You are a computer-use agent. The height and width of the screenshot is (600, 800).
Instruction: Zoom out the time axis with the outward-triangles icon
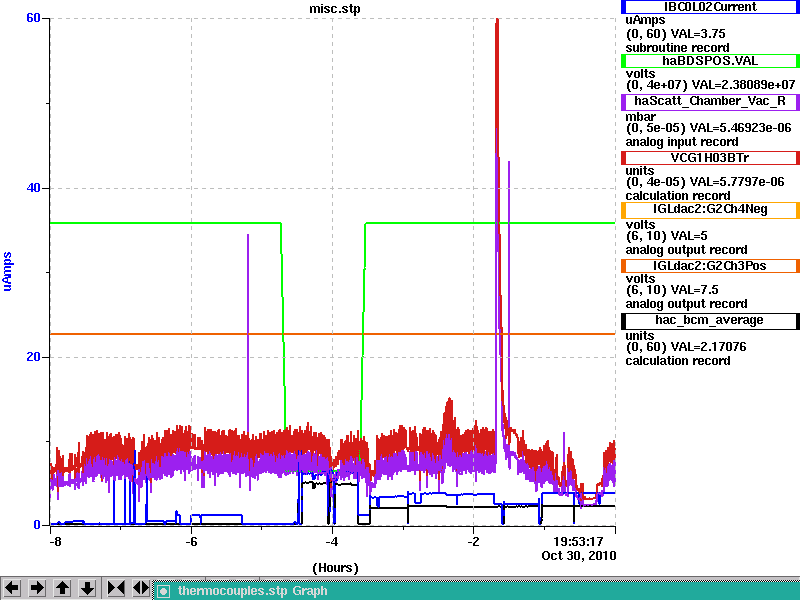click(141, 588)
